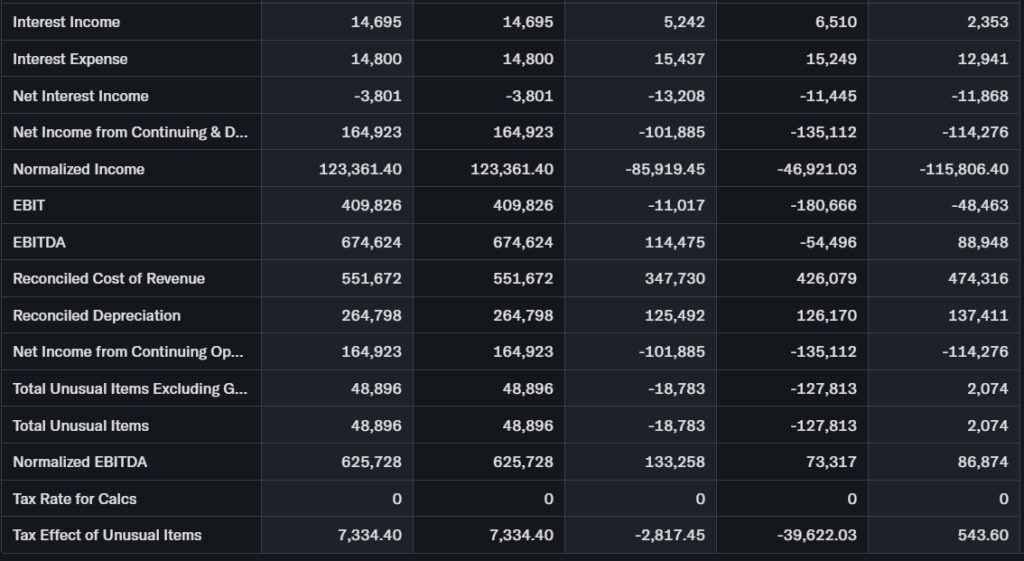Select the Interest Expense value 12,941
Screen dimensions: 1024x561
pyautogui.click(x=988, y=59)
